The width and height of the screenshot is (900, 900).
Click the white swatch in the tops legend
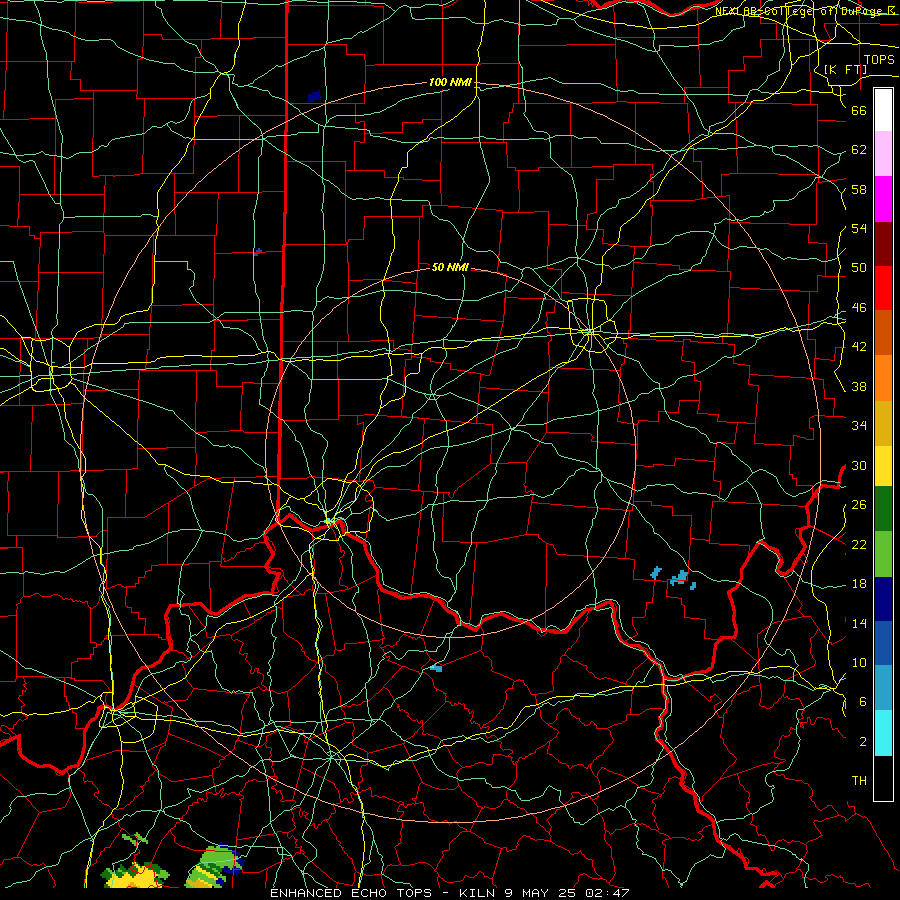[883, 110]
